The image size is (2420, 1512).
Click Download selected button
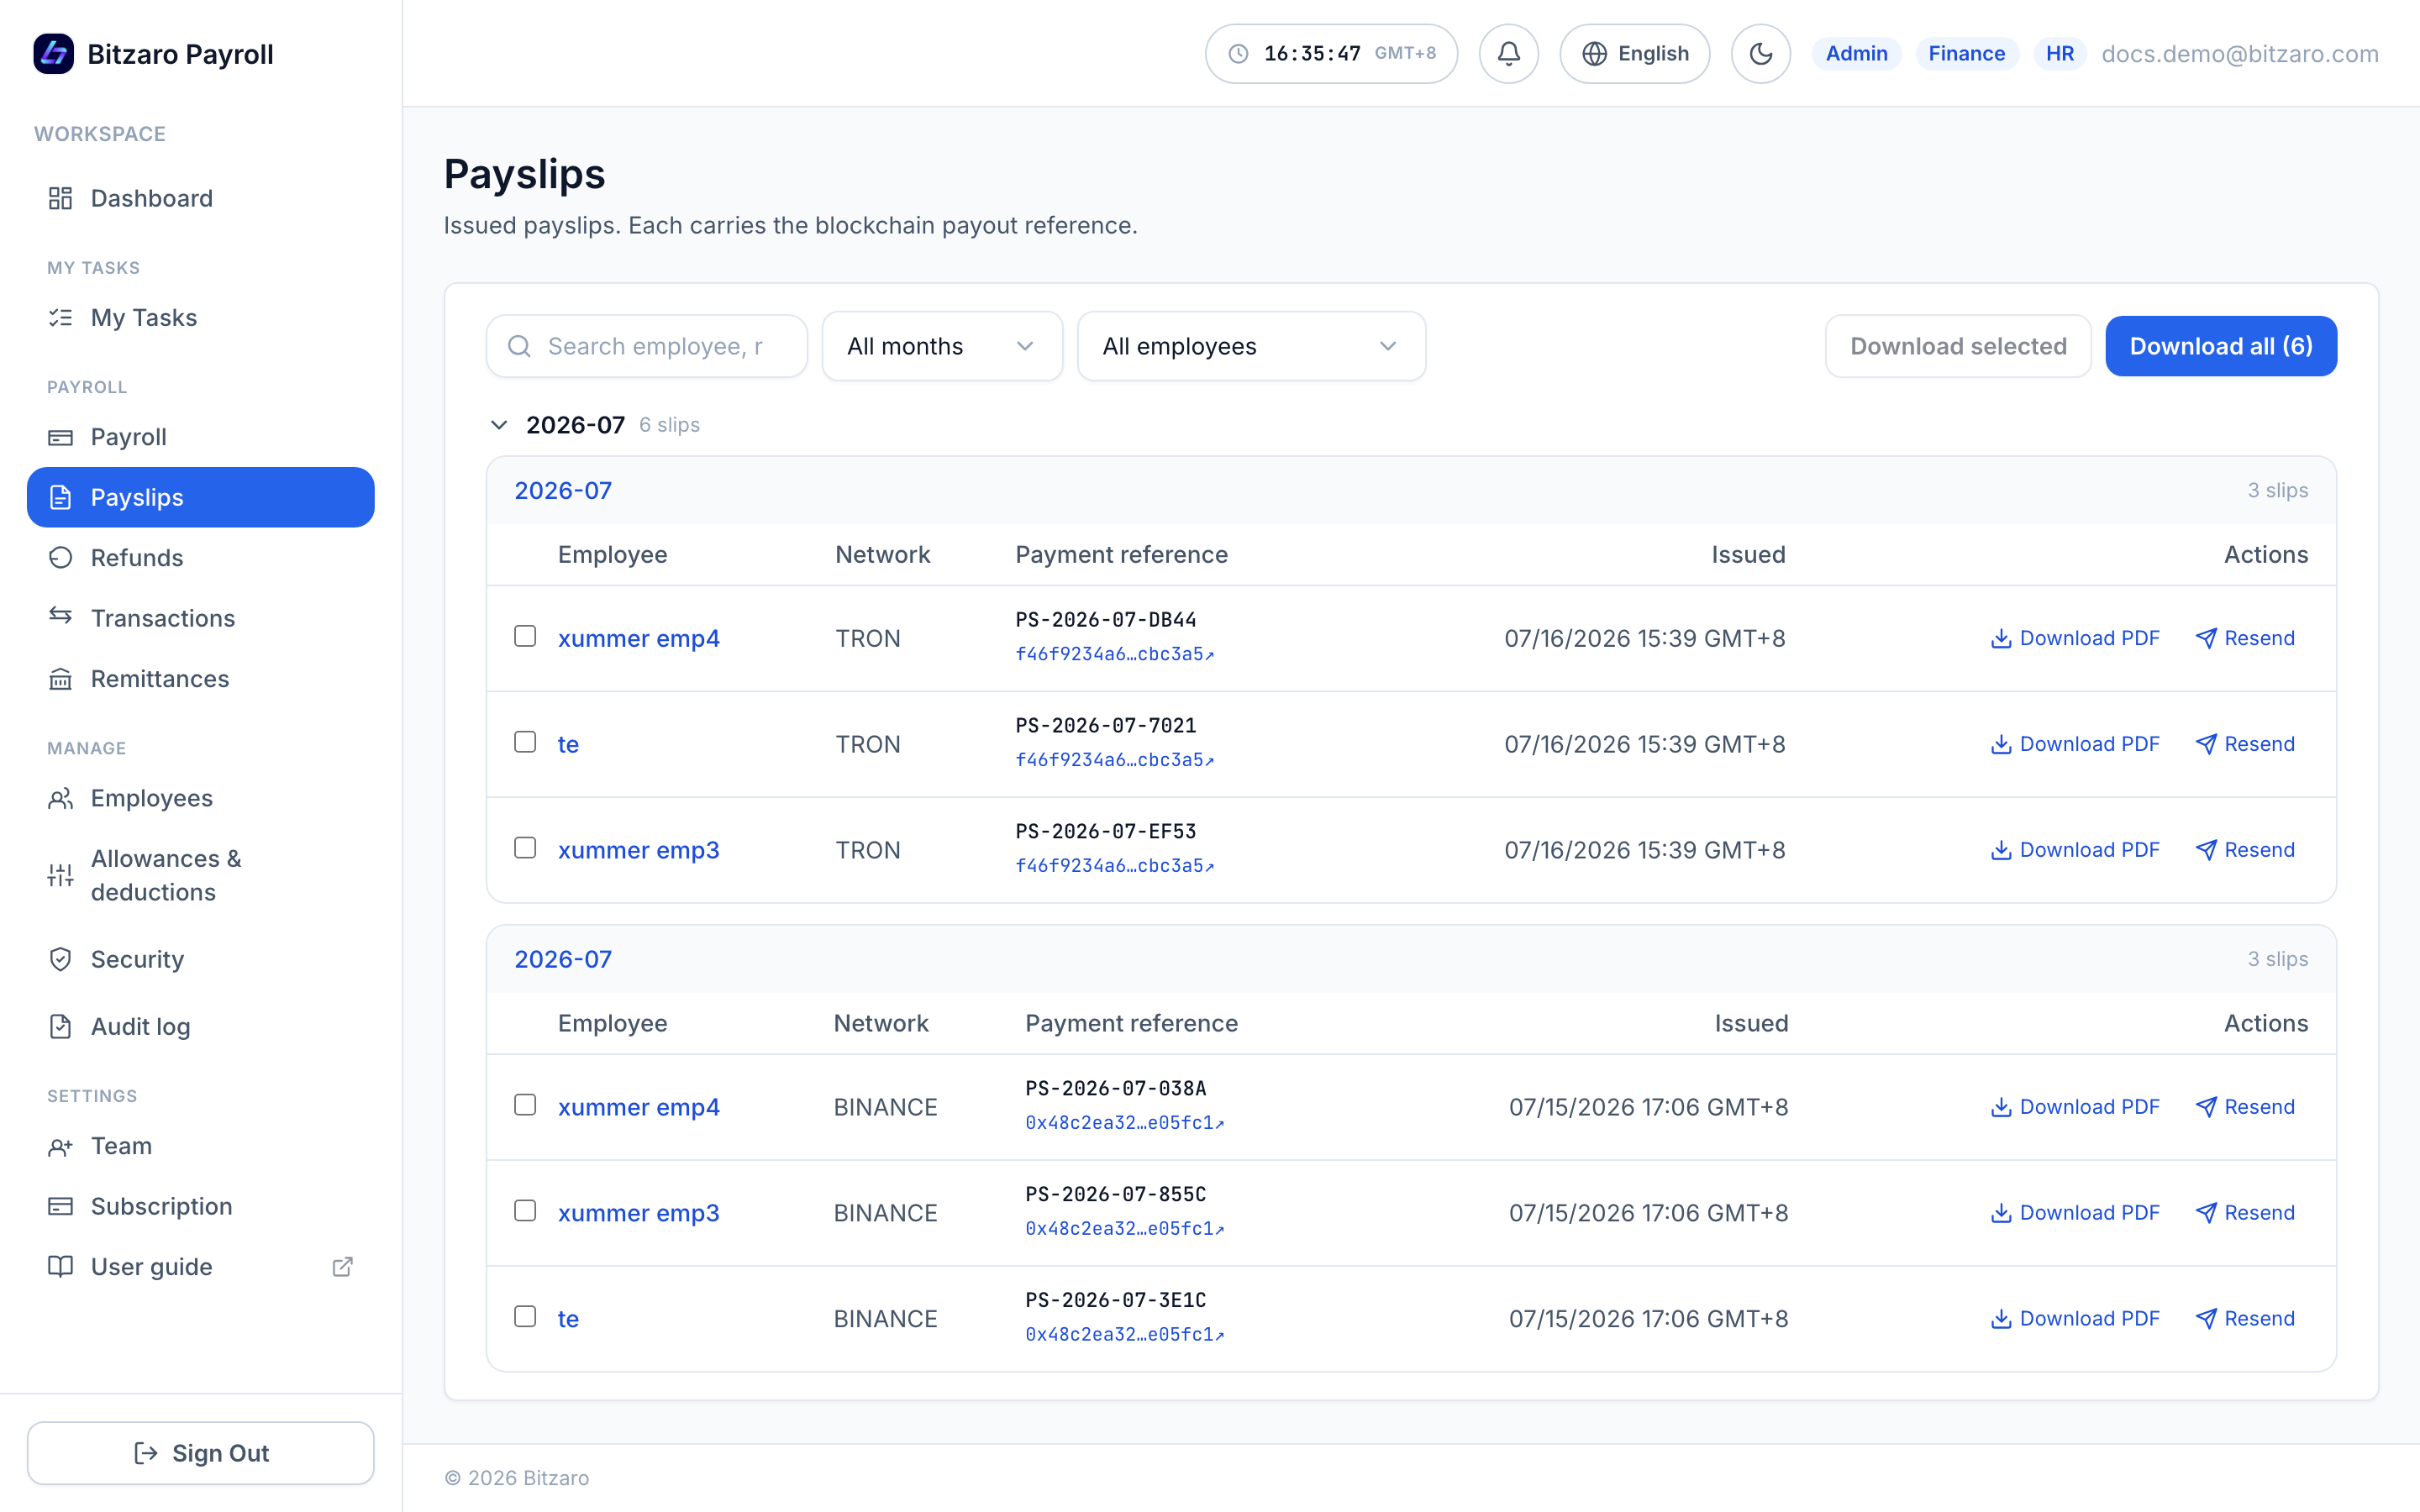[x=1958, y=346]
